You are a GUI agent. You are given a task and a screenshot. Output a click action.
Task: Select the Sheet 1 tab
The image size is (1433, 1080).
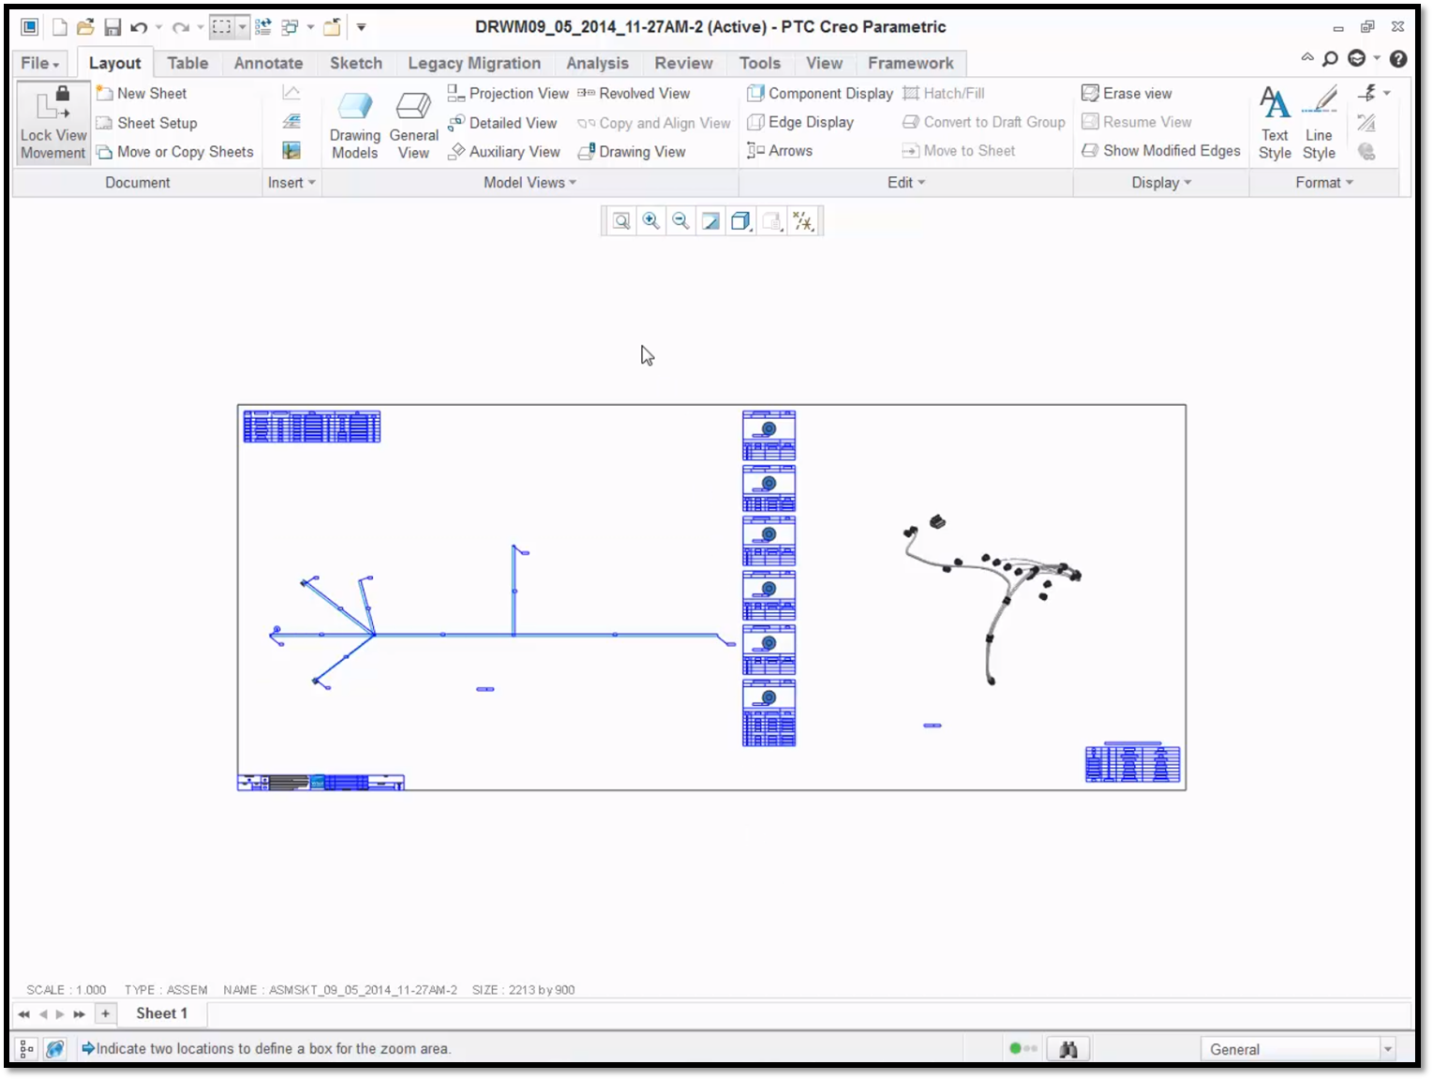(x=162, y=1014)
